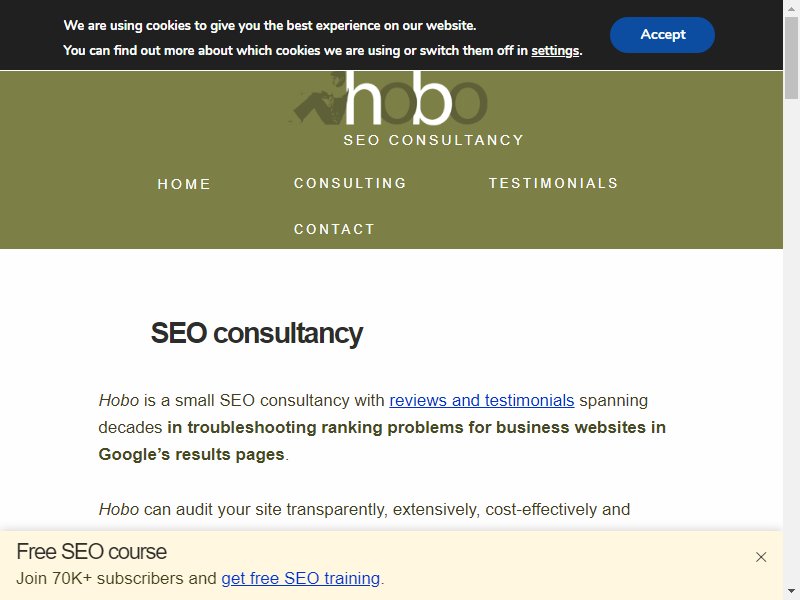Open the CONSULTING menu item

click(x=350, y=183)
